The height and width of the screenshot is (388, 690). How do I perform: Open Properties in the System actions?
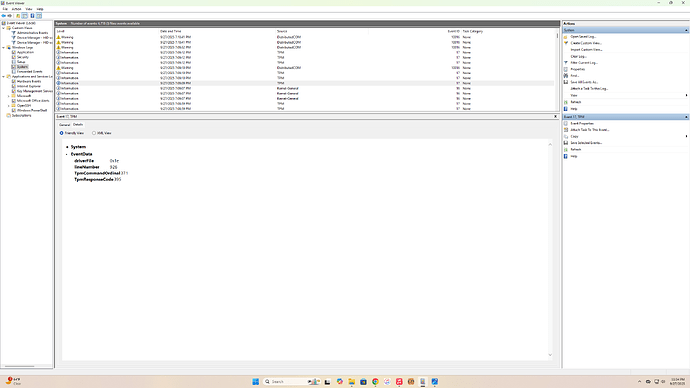click(x=577, y=69)
